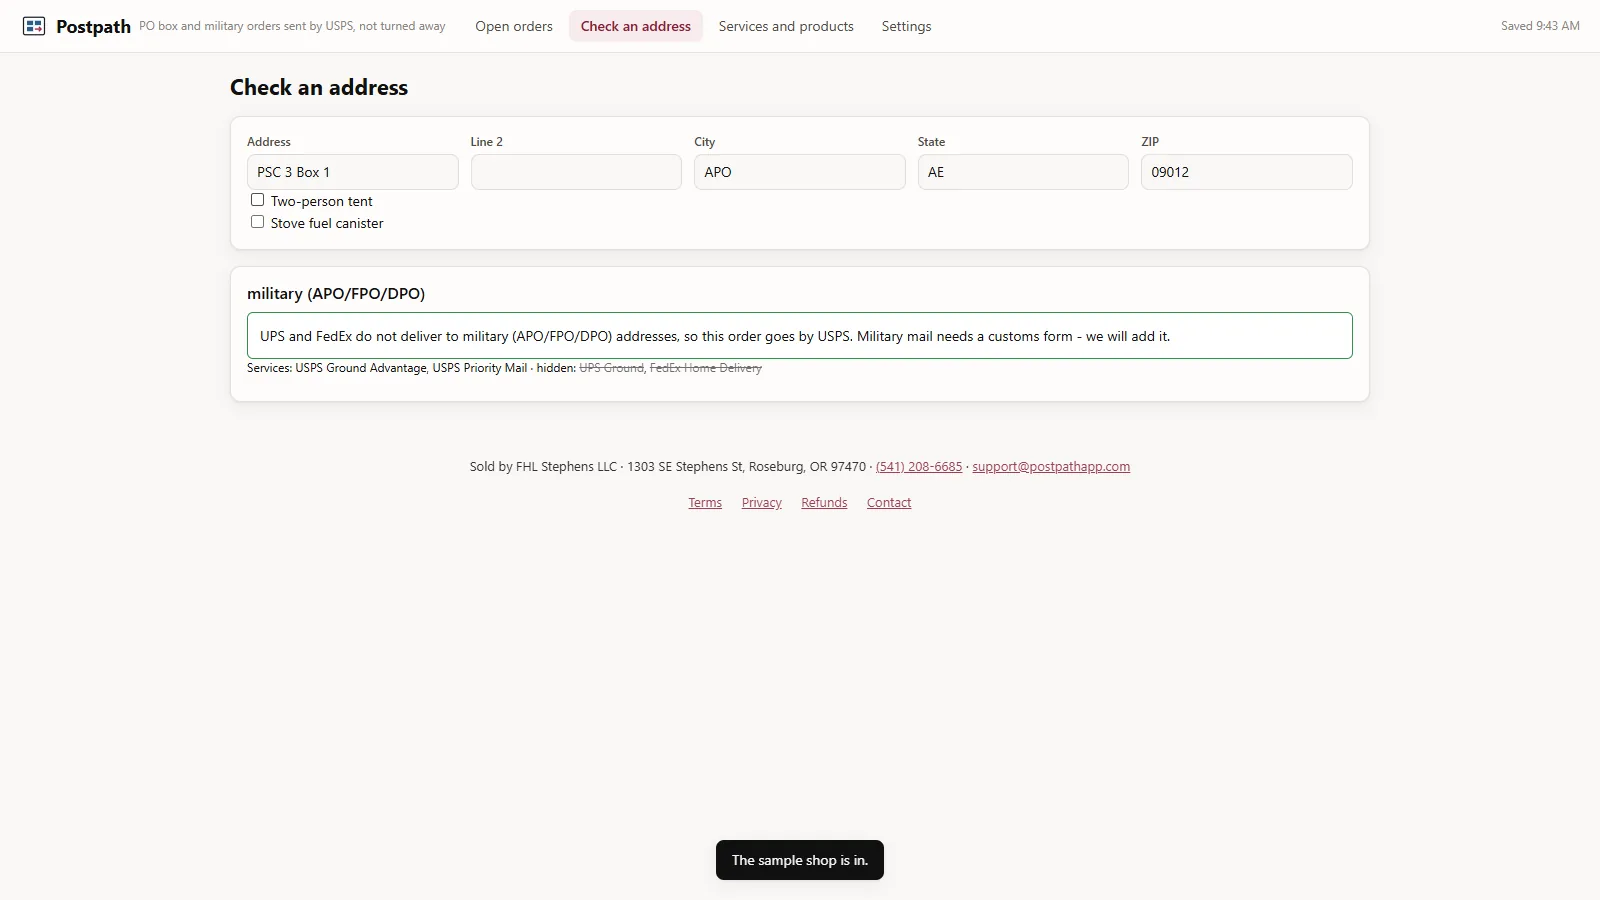Call the (541) 208-6685 phone link

[x=919, y=467]
